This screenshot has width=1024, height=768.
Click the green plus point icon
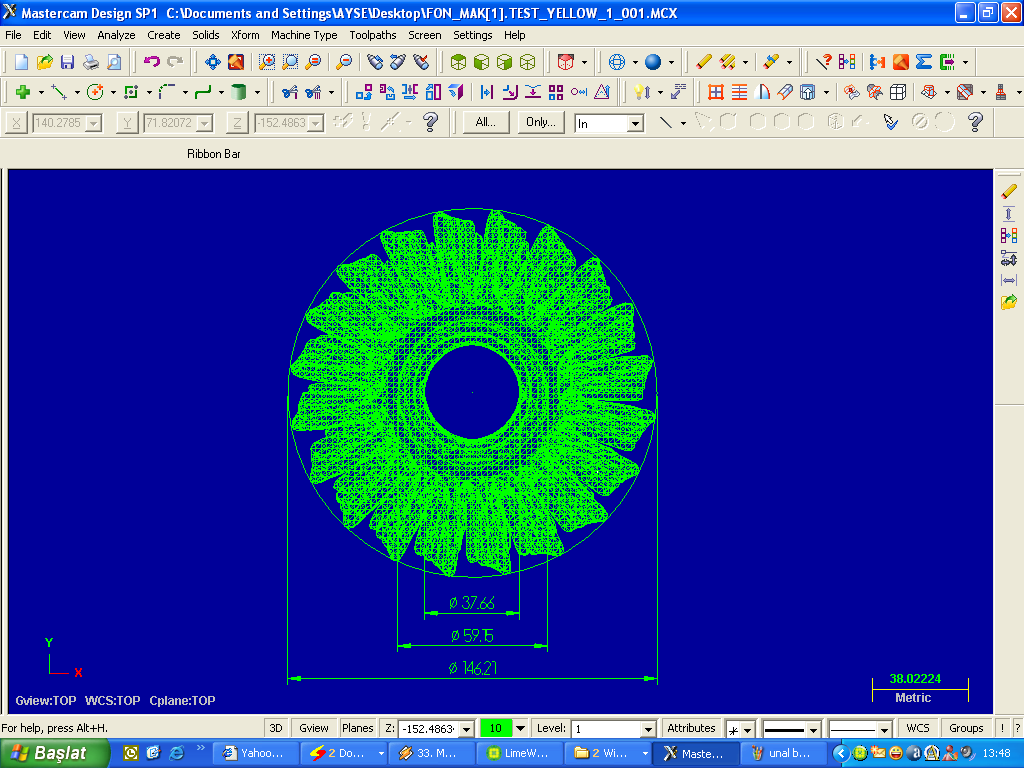coord(21,92)
